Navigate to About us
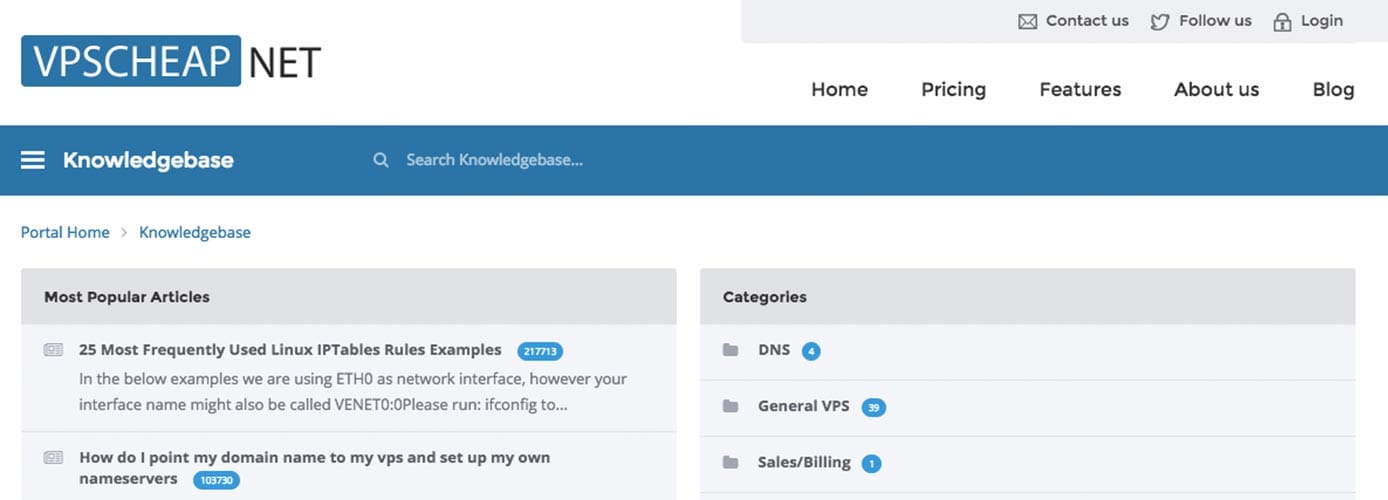The width and height of the screenshot is (1388, 500). [1216, 89]
